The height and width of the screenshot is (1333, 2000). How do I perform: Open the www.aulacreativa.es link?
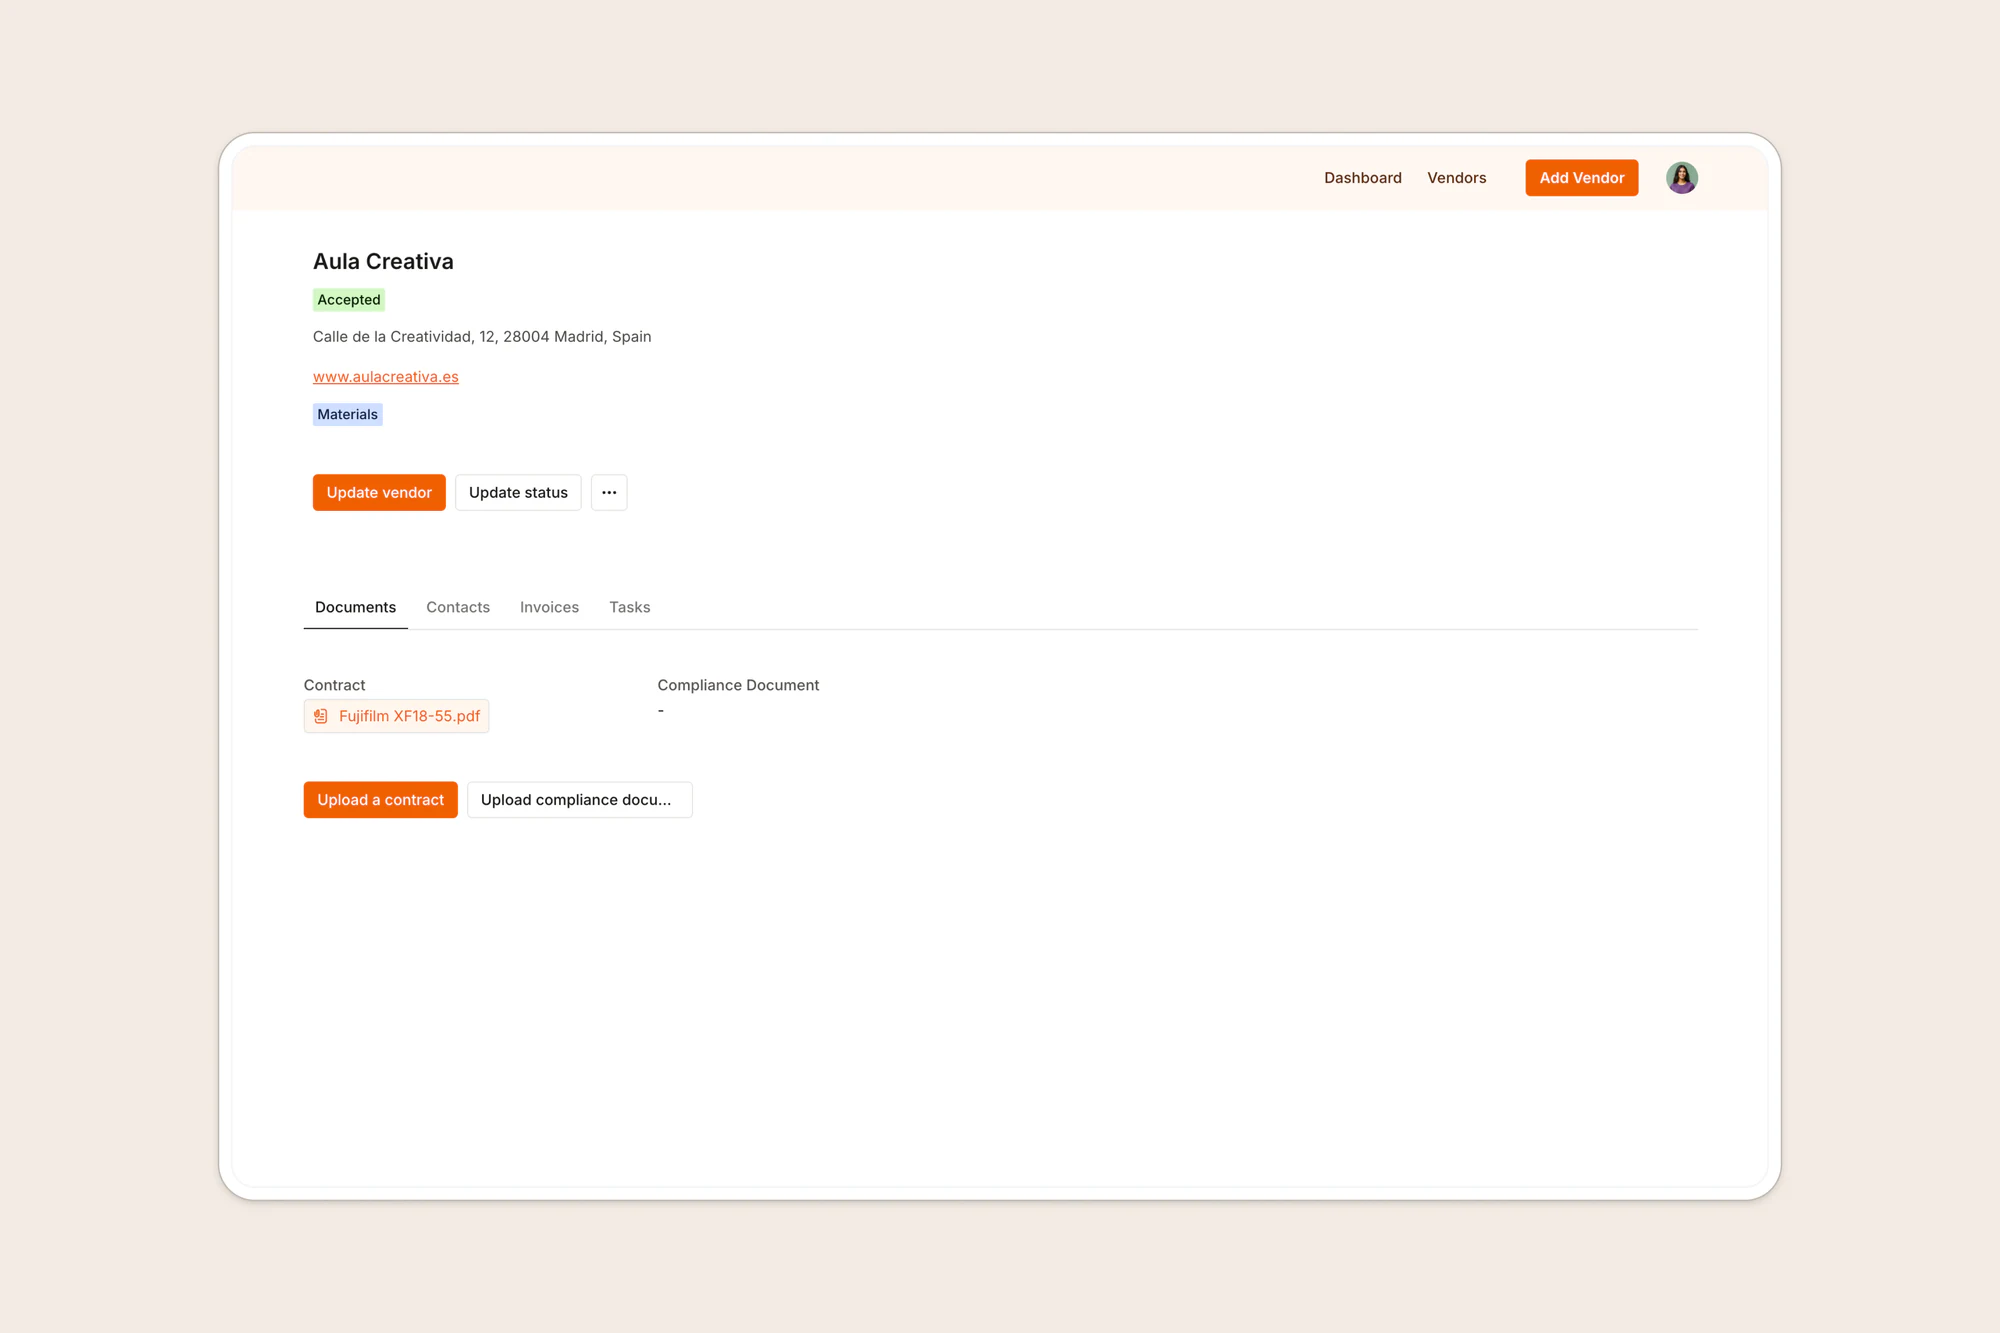[386, 377]
